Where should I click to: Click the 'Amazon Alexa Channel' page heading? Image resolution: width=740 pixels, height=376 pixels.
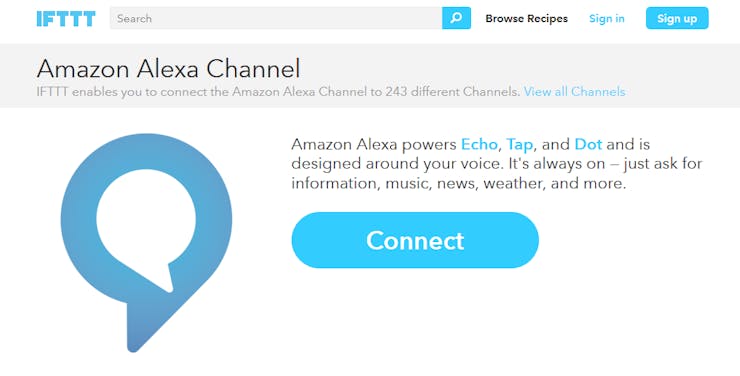[x=168, y=69]
